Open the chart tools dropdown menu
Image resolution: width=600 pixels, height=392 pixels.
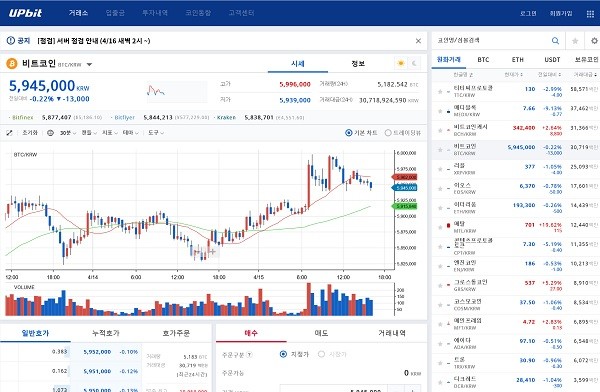(156, 133)
